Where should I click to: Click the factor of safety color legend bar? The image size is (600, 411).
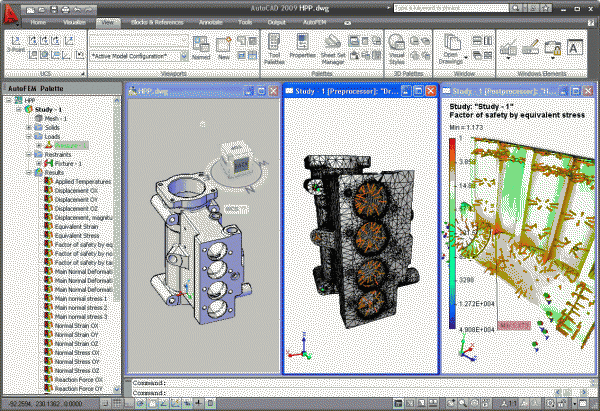click(452, 233)
